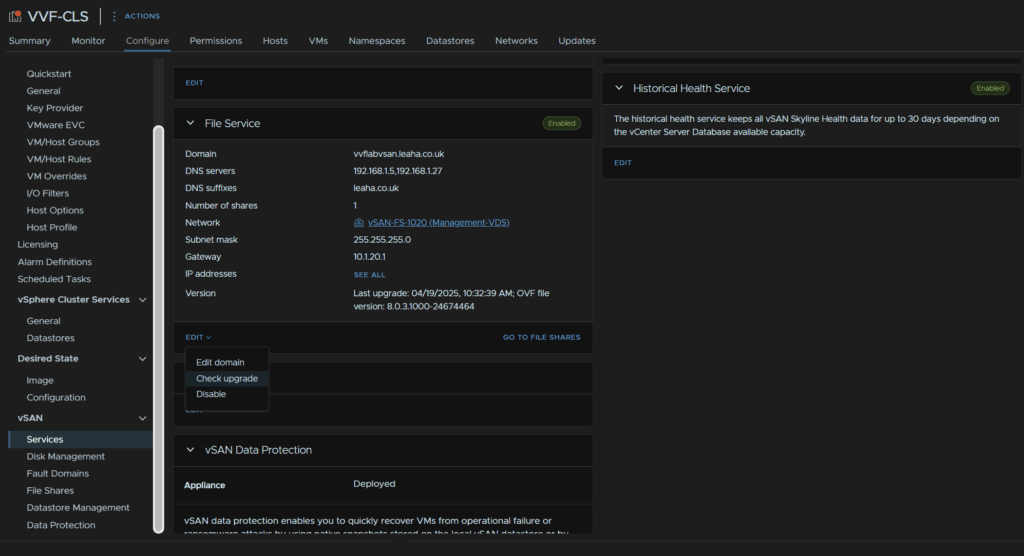Click the gateway value 10.1.20.1

[x=370, y=257]
